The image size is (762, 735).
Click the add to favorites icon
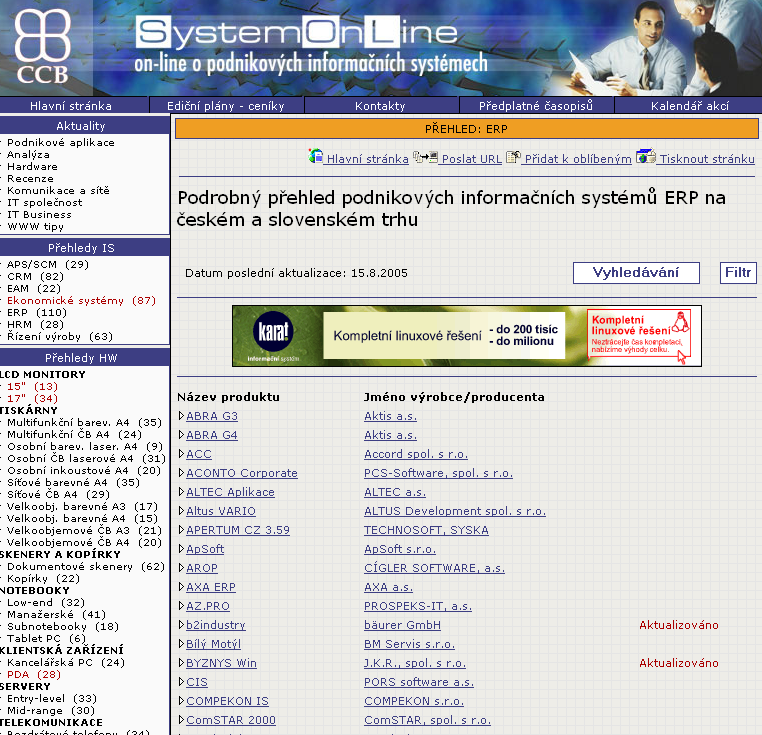tap(513, 157)
